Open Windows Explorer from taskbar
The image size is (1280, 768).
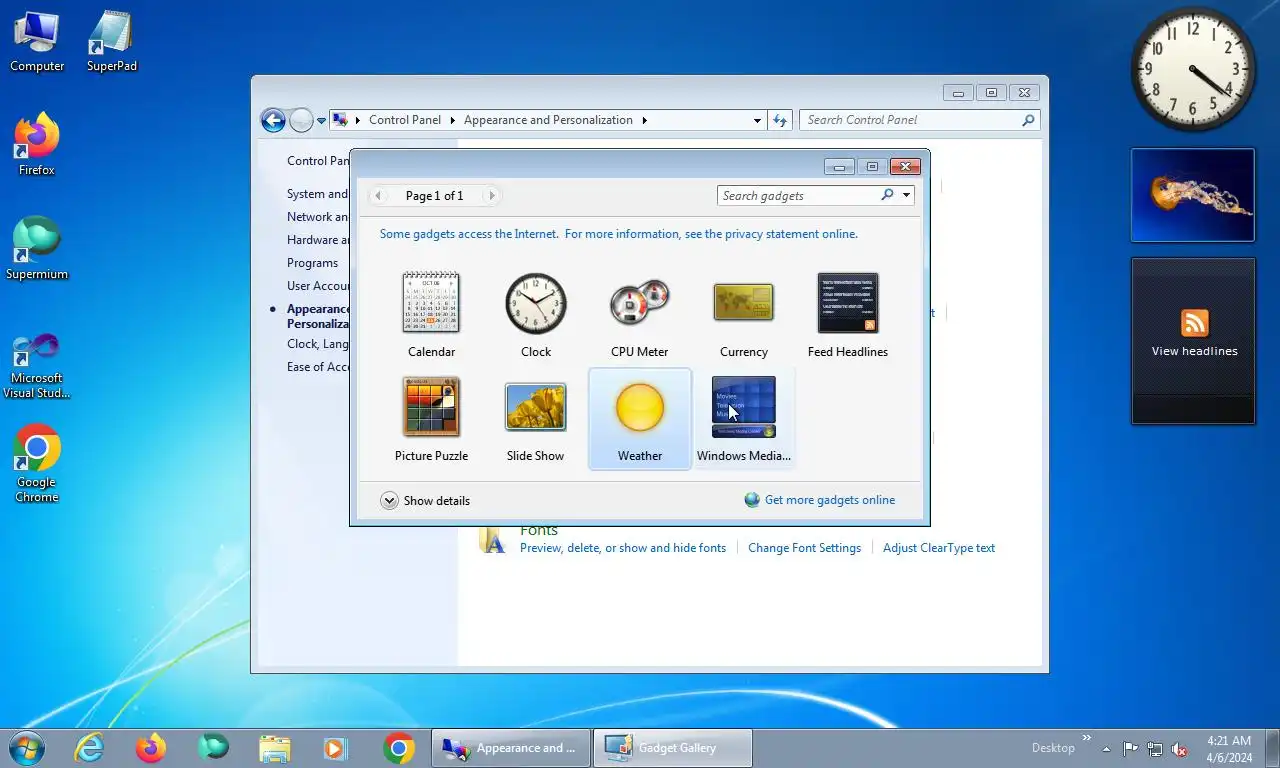[275, 747]
